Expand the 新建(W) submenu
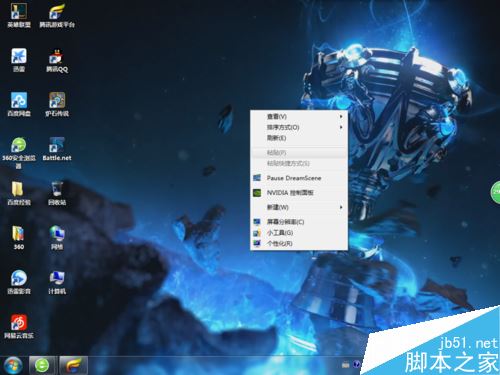This screenshot has height=375, width=500. point(299,207)
